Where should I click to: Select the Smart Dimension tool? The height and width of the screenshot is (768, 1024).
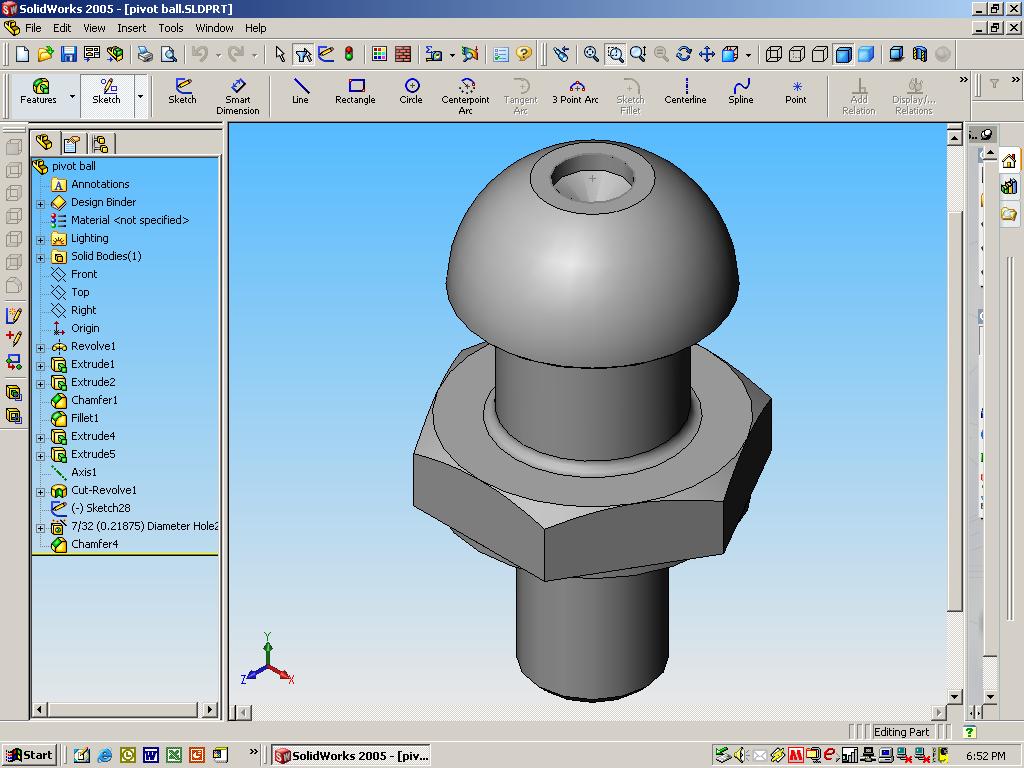[238, 96]
